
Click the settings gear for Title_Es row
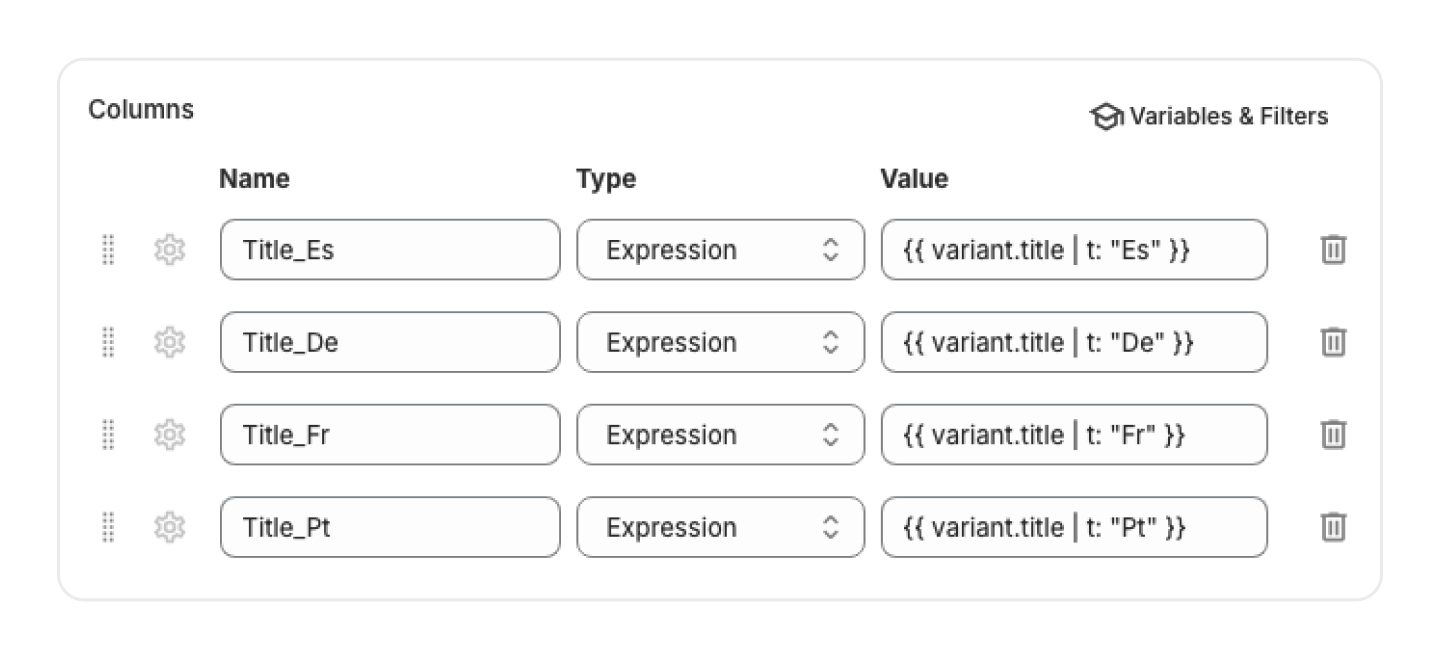(x=170, y=250)
